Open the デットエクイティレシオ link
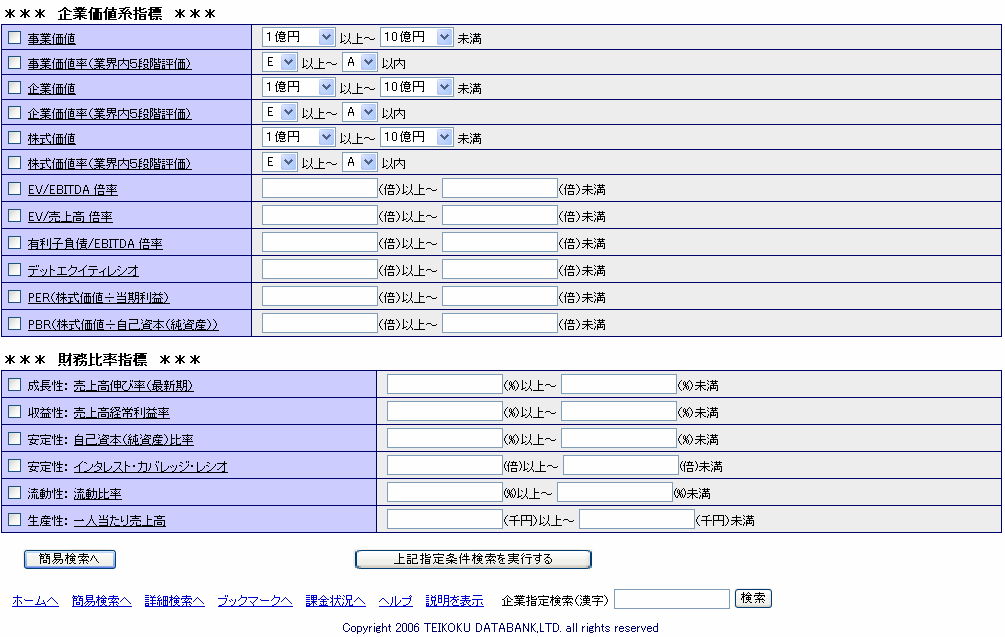The image size is (1005, 637). click(x=83, y=270)
